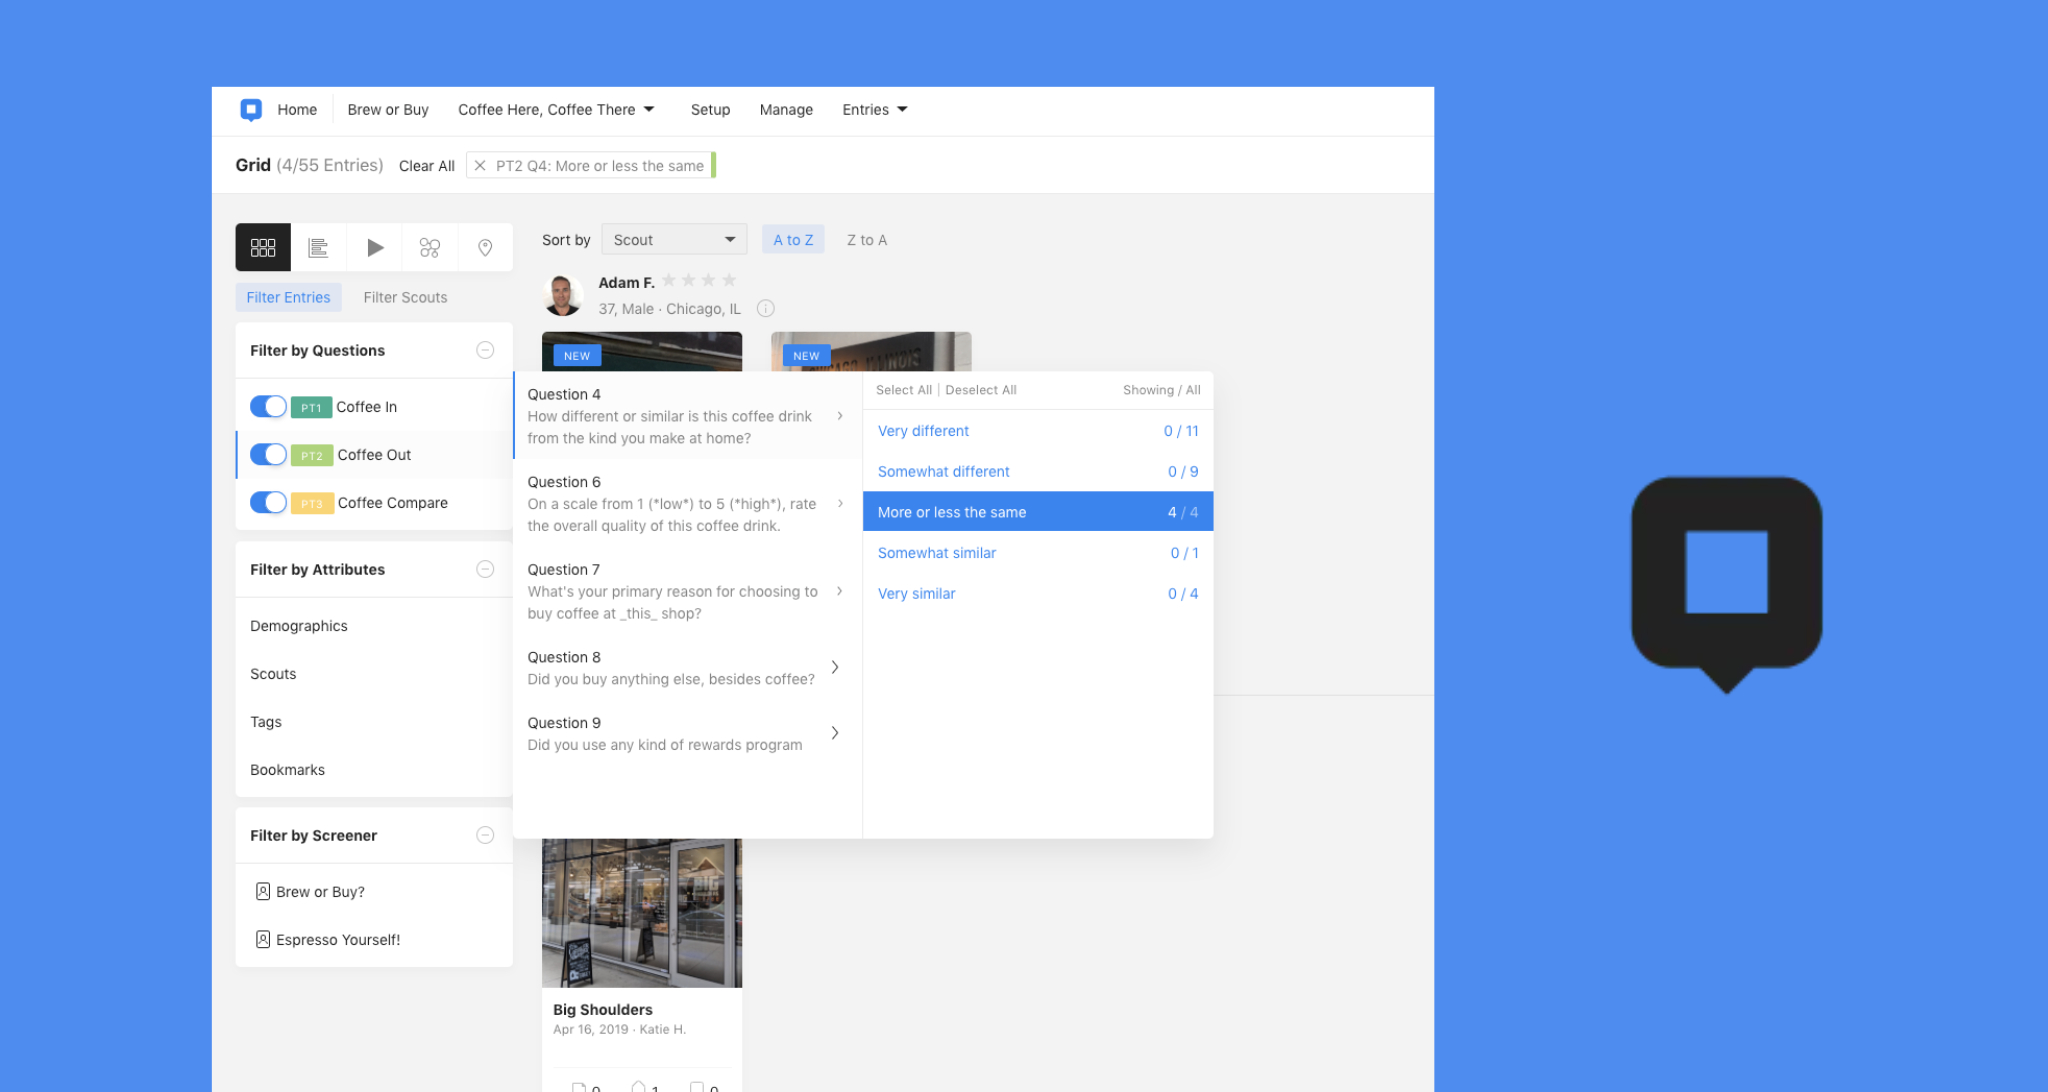Collapse the Filter by Questions section
This screenshot has height=1092, width=2048.
click(x=485, y=350)
